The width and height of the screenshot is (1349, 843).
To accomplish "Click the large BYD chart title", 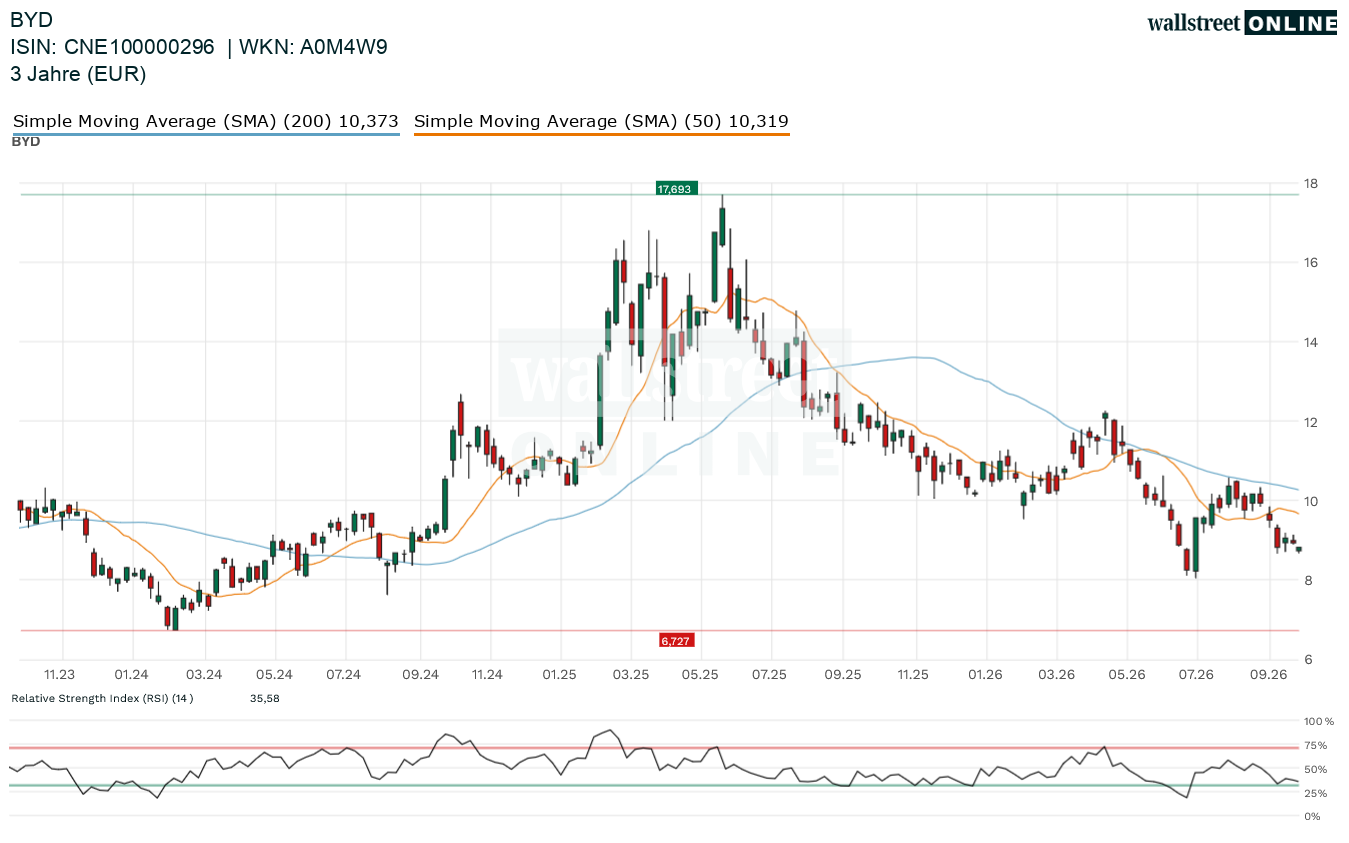I will (x=32, y=20).
